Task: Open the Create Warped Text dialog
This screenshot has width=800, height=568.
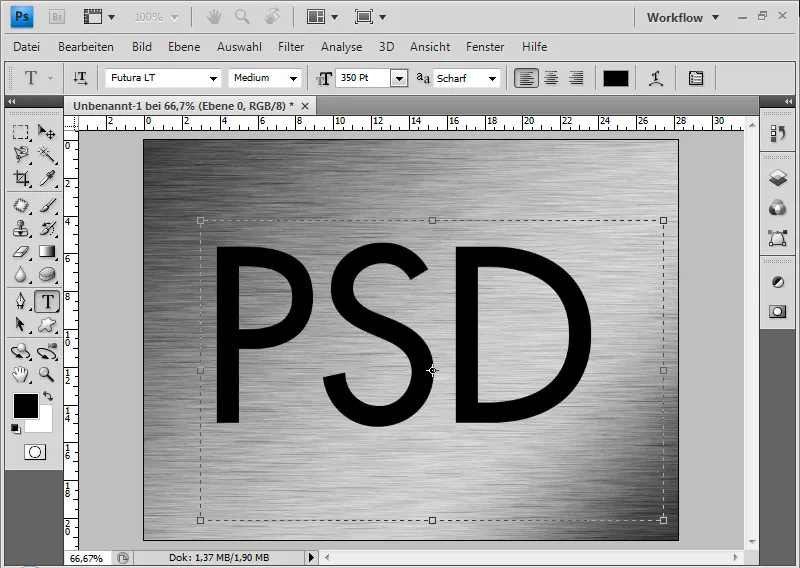Action: [656, 78]
